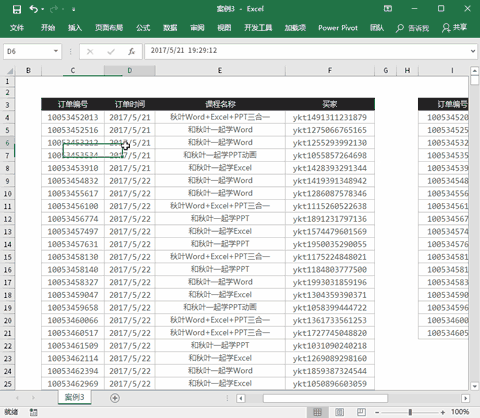Click the formula bar showing 2017/5/21 19:29:12
Screen dimensions: 480x418
tap(306, 51)
